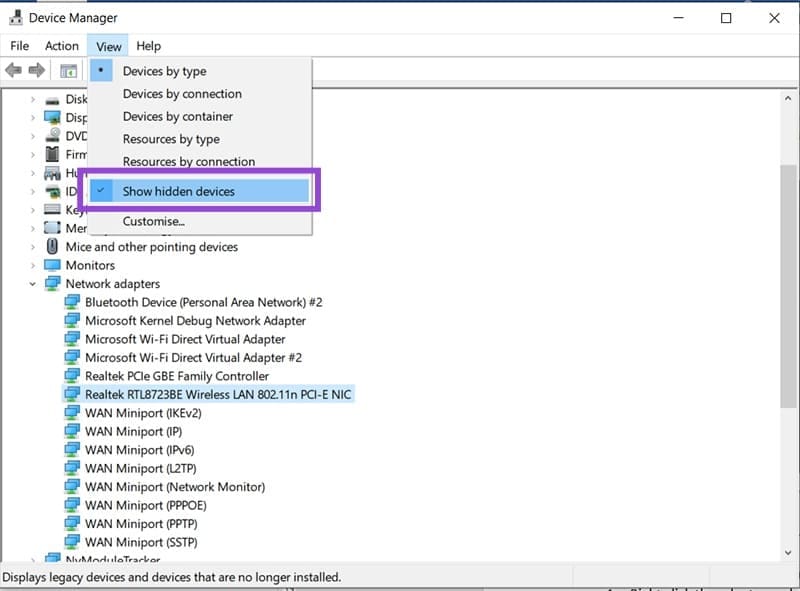Click the forward navigation arrow icon
The height and width of the screenshot is (591, 800).
tap(37, 70)
